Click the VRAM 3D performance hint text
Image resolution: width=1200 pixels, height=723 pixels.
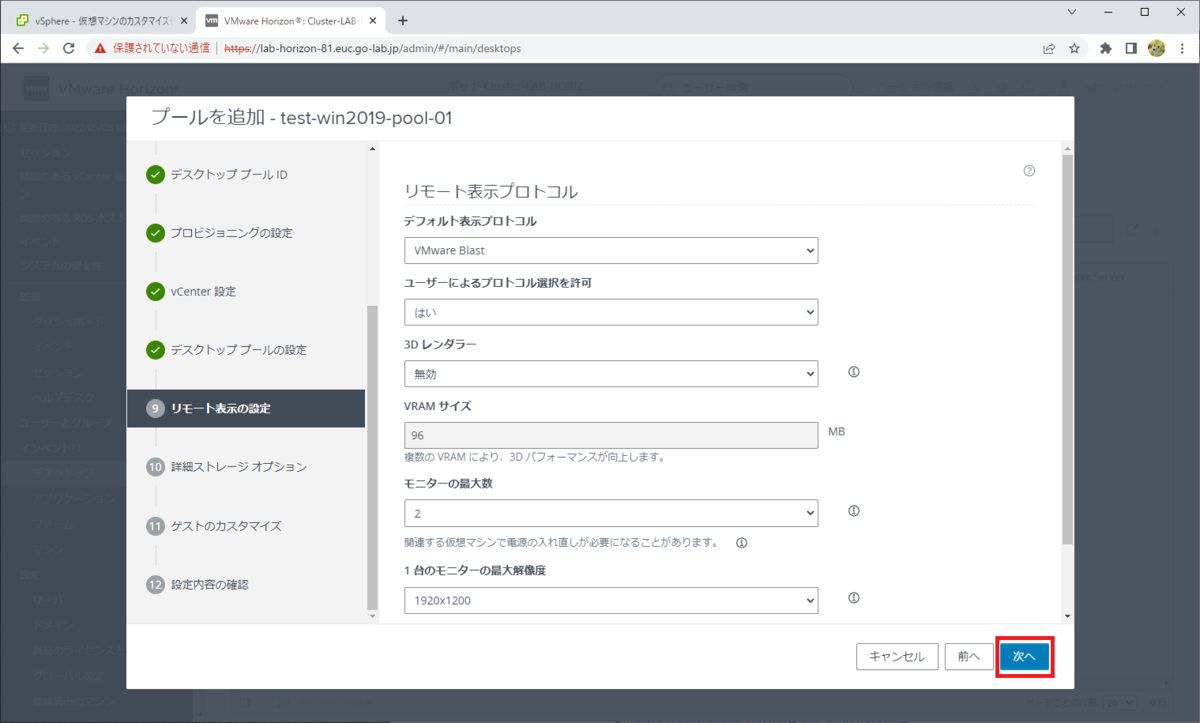click(x=535, y=457)
